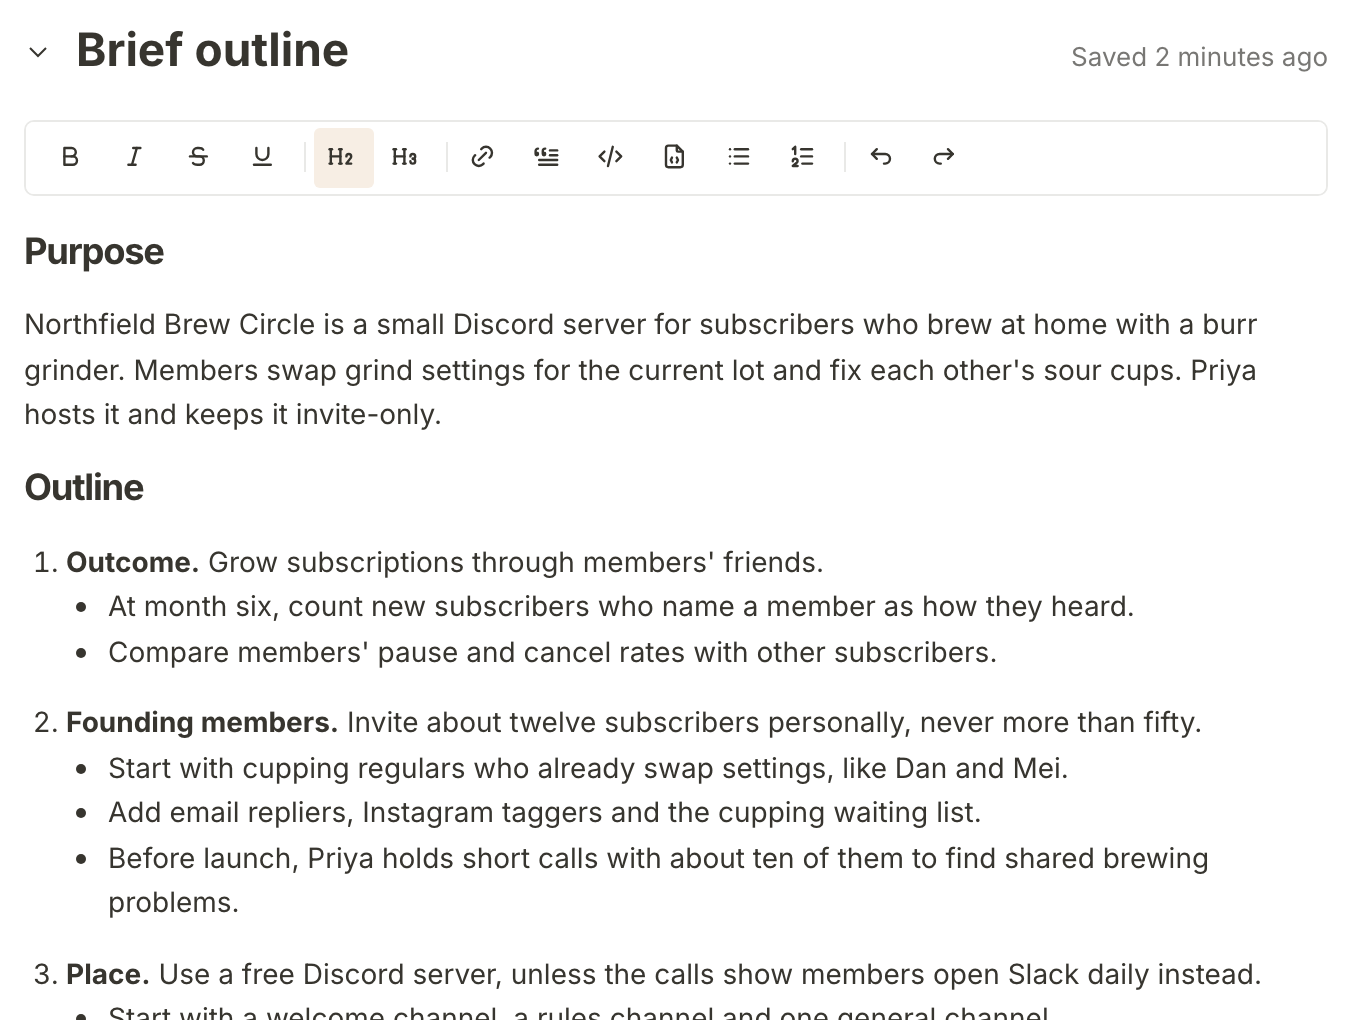Click the bold text 'Founding members.'
This screenshot has width=1352, height=1020.
click(x=202, y=722)
